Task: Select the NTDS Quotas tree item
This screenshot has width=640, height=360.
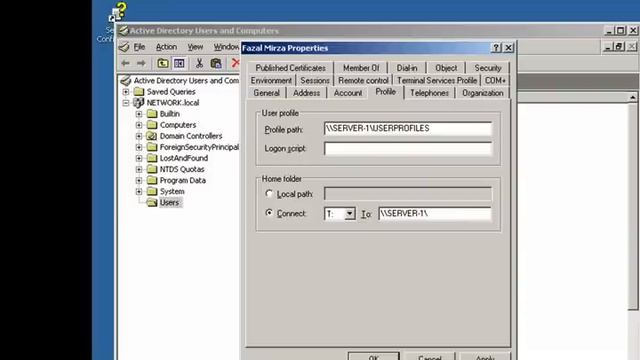Action: (x=182, y=169)
